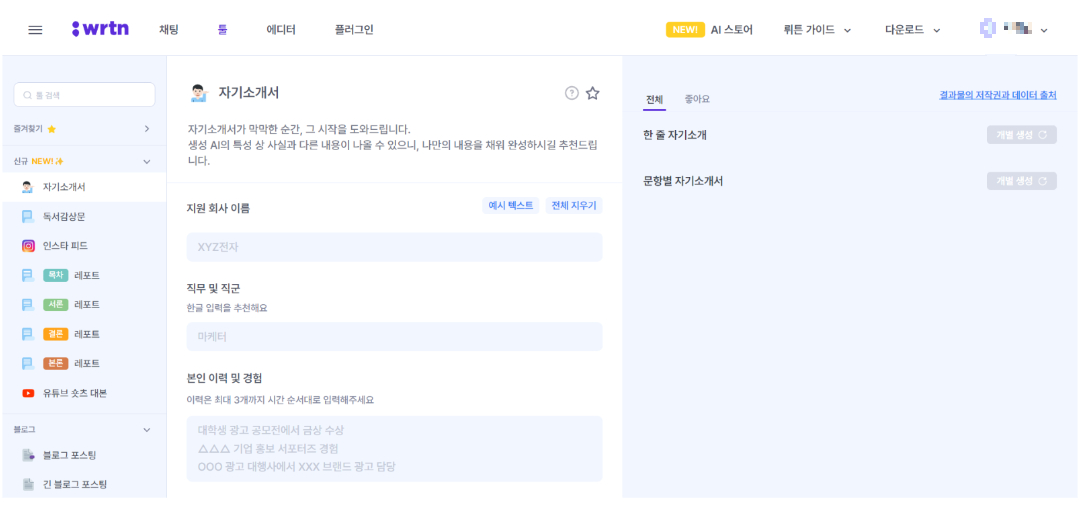The width and height of the screenshot is (1080, 506).
Task: Switch to the 전체 tab
Action: pyautogui.click(x=654, y=100)
